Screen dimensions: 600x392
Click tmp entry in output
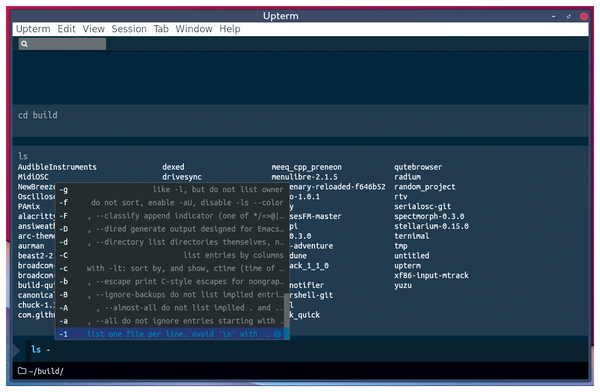coord(401,246)
